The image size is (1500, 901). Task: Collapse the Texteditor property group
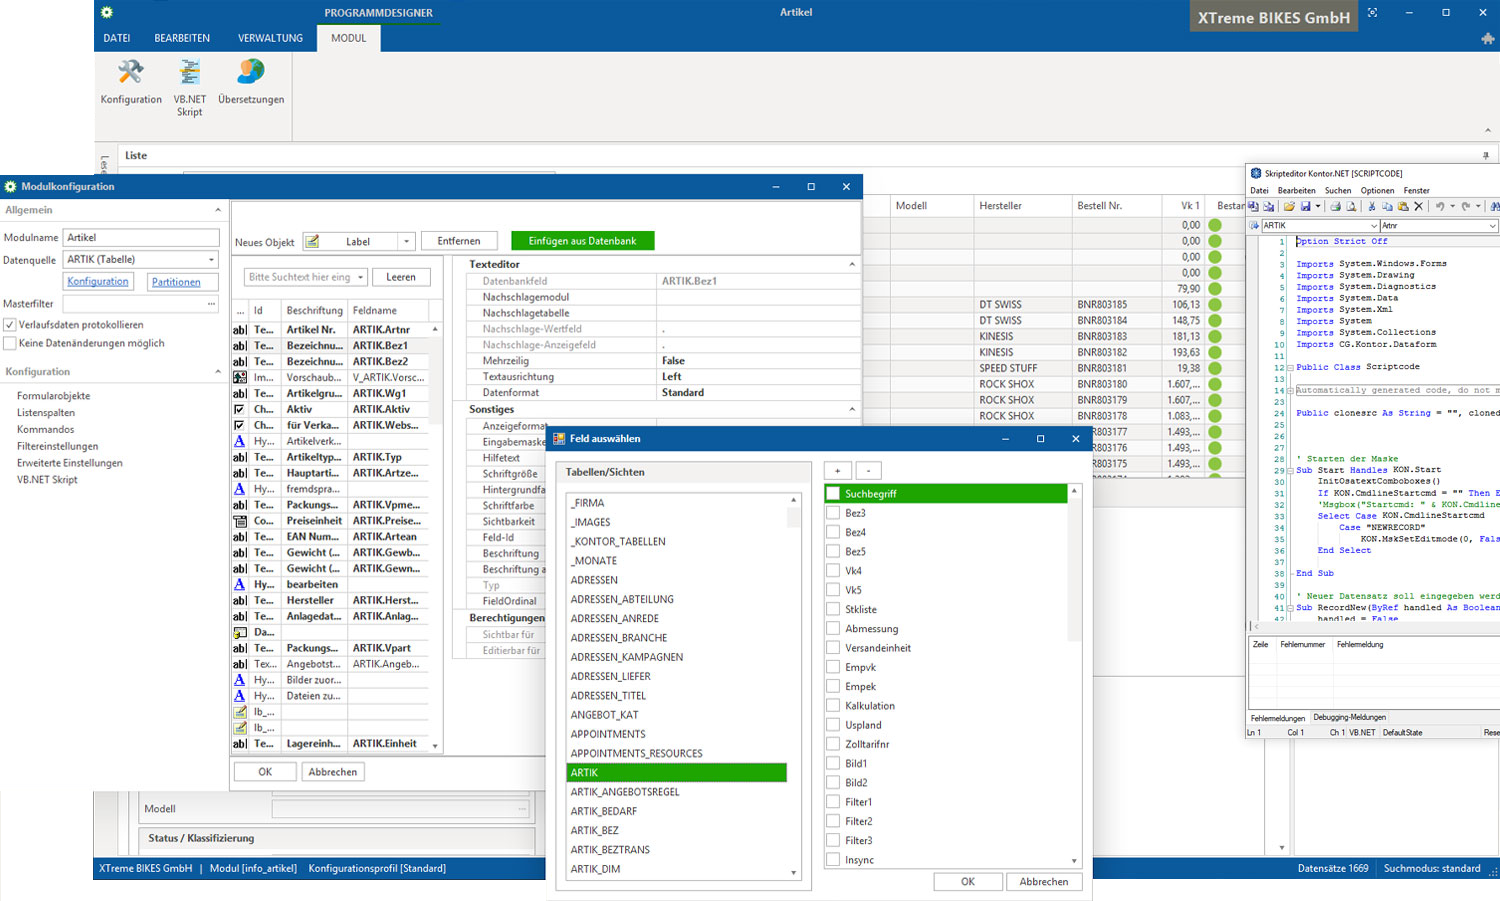tap(852, 265)
